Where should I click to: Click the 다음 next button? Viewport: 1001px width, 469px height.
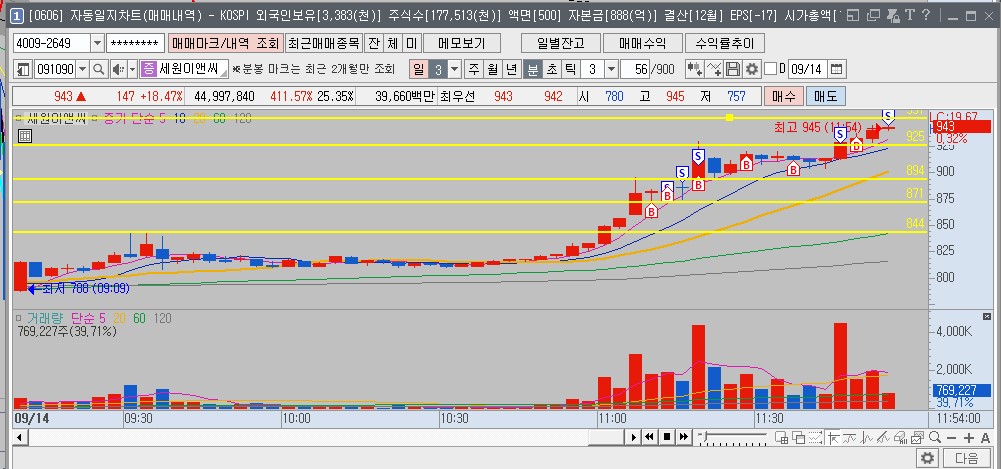click(x=967, y=458)
